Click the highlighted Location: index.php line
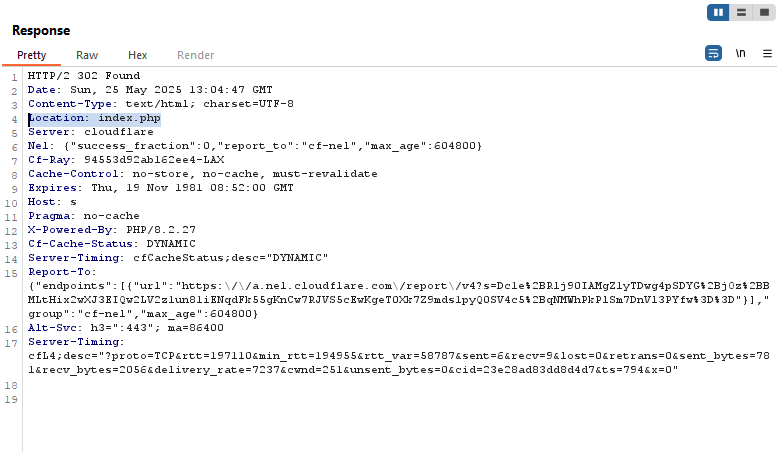 tap(94, 118)
